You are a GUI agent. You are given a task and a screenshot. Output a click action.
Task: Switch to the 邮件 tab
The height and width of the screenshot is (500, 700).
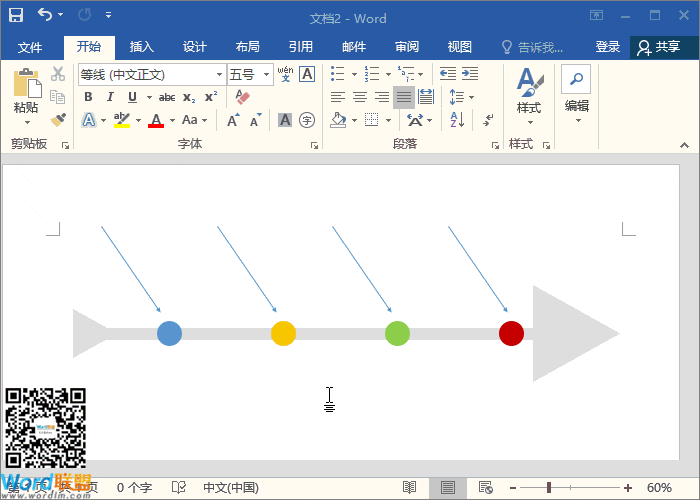[x=354, y=47]
